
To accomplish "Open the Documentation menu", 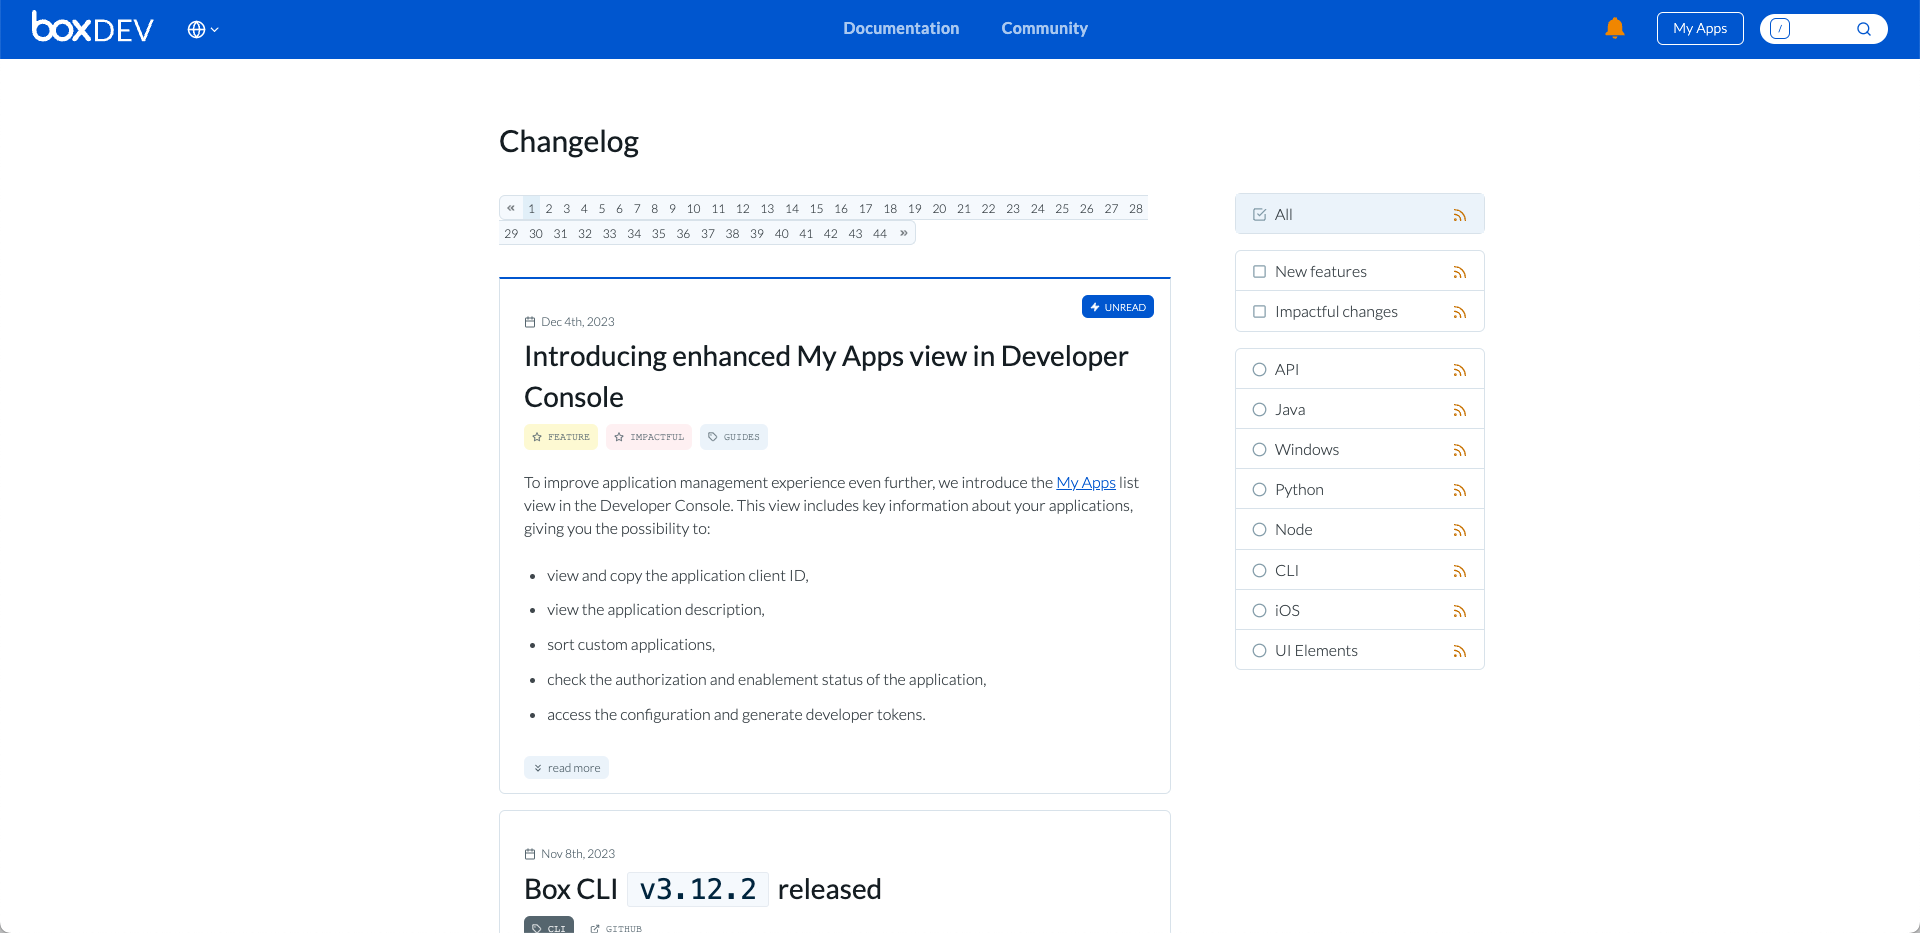I will pyautogui.click(x=900, y=28).
